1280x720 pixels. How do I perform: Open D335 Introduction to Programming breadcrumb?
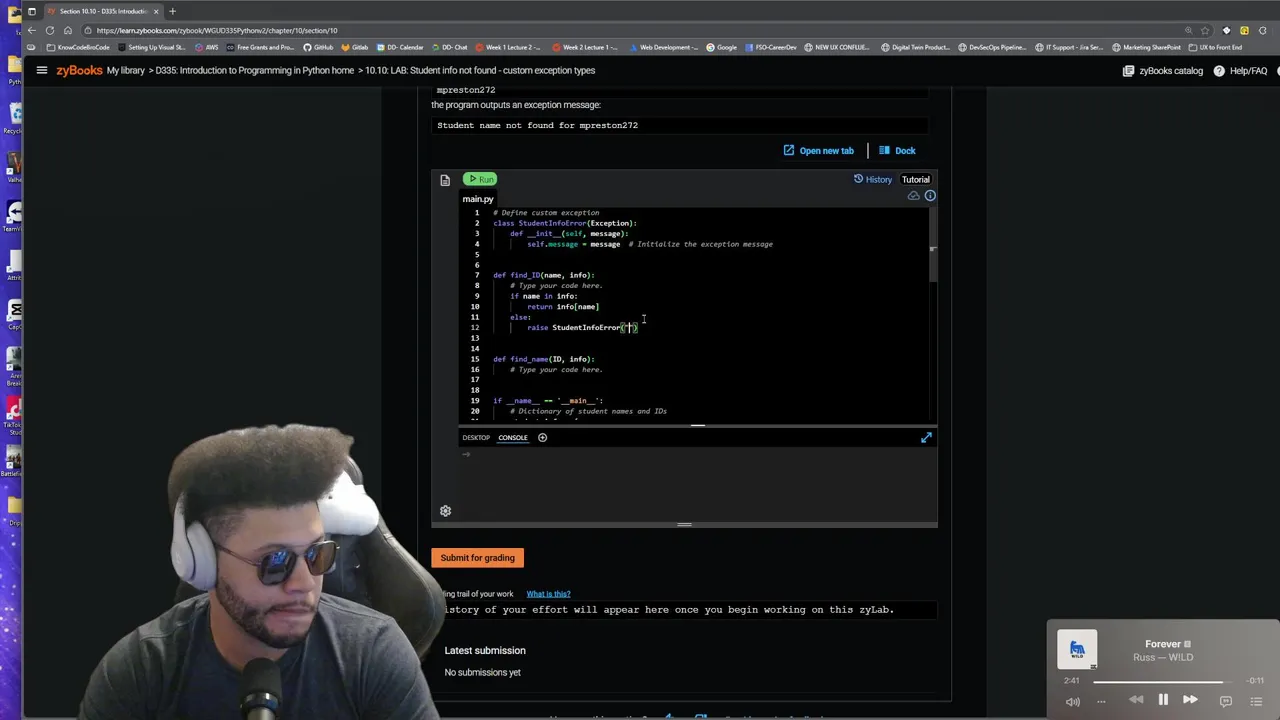[255, 70]
